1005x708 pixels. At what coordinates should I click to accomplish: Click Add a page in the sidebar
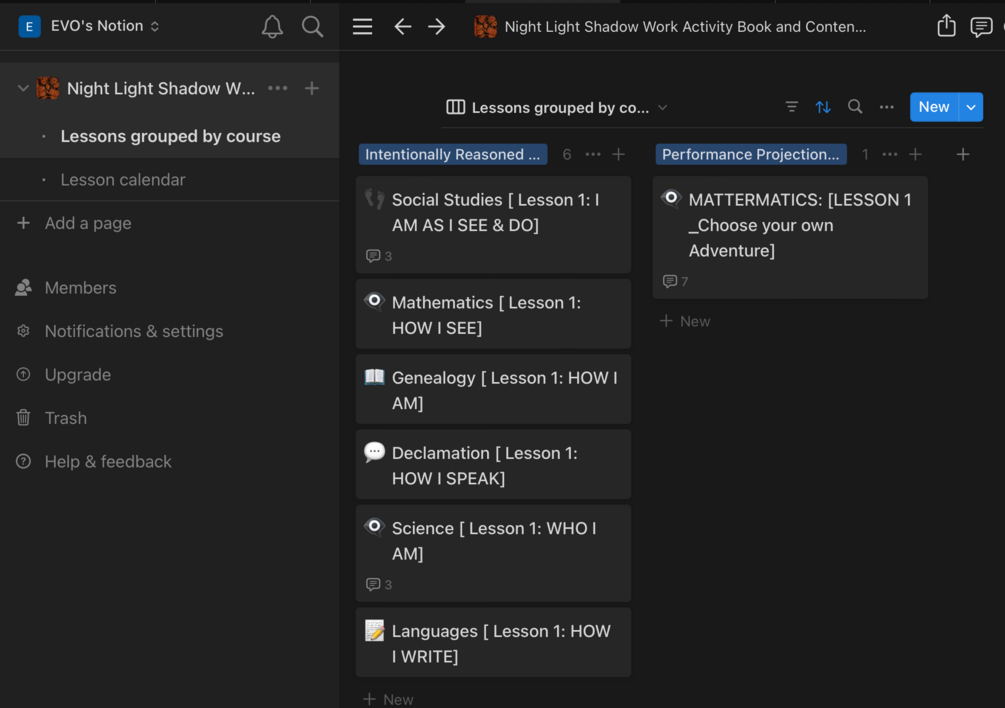(88, 223)
